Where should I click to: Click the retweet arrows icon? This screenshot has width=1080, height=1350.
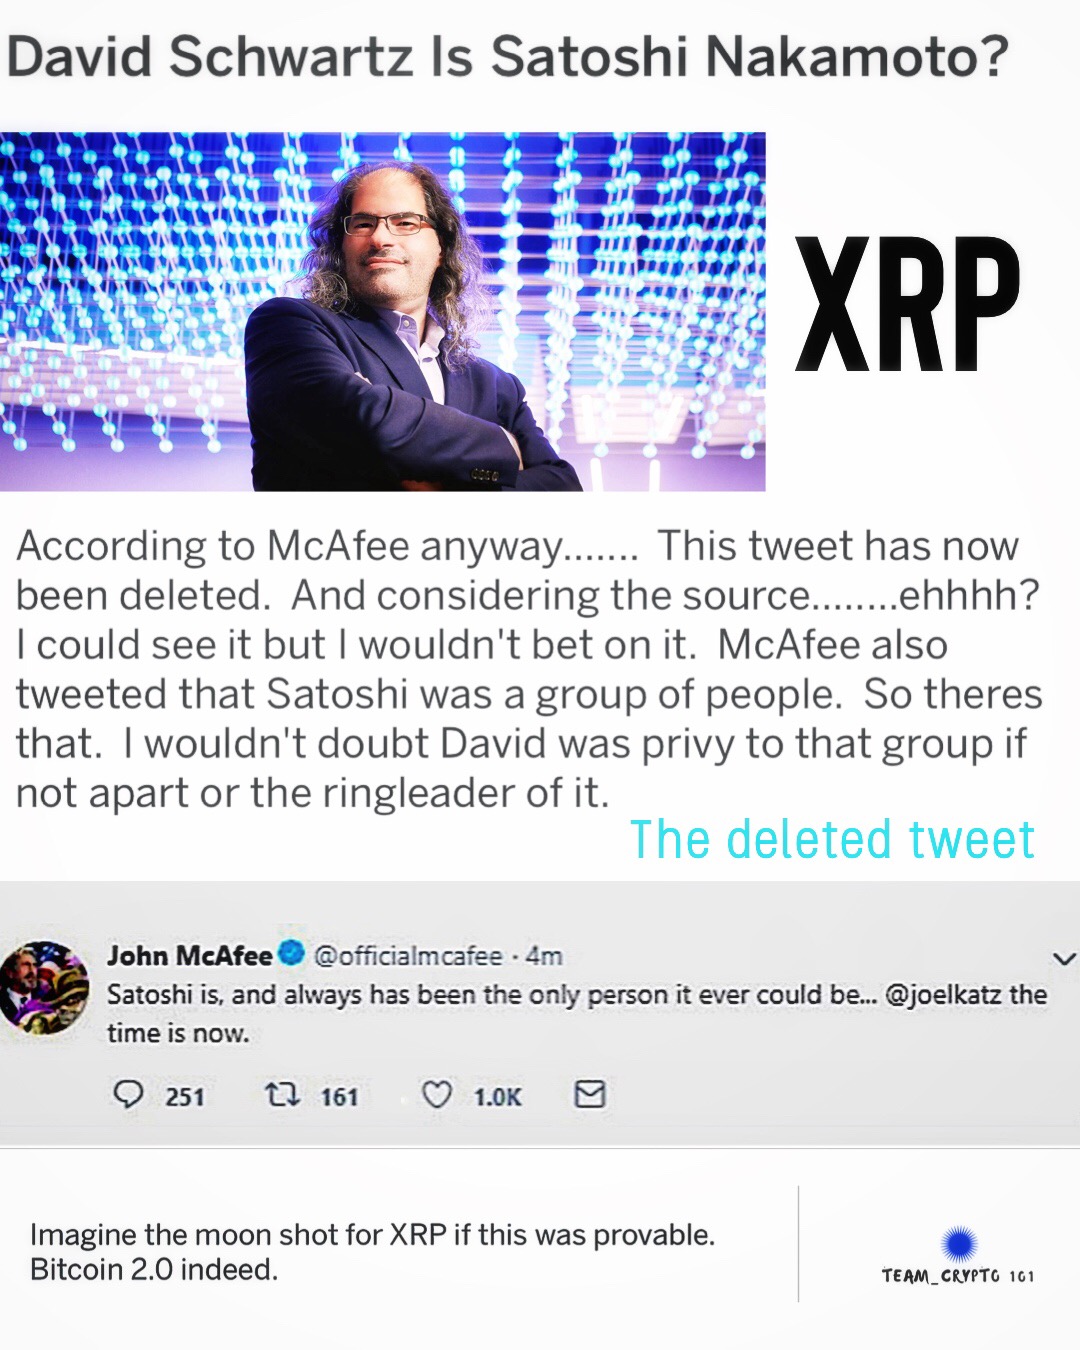click(x=282, y=1094)
